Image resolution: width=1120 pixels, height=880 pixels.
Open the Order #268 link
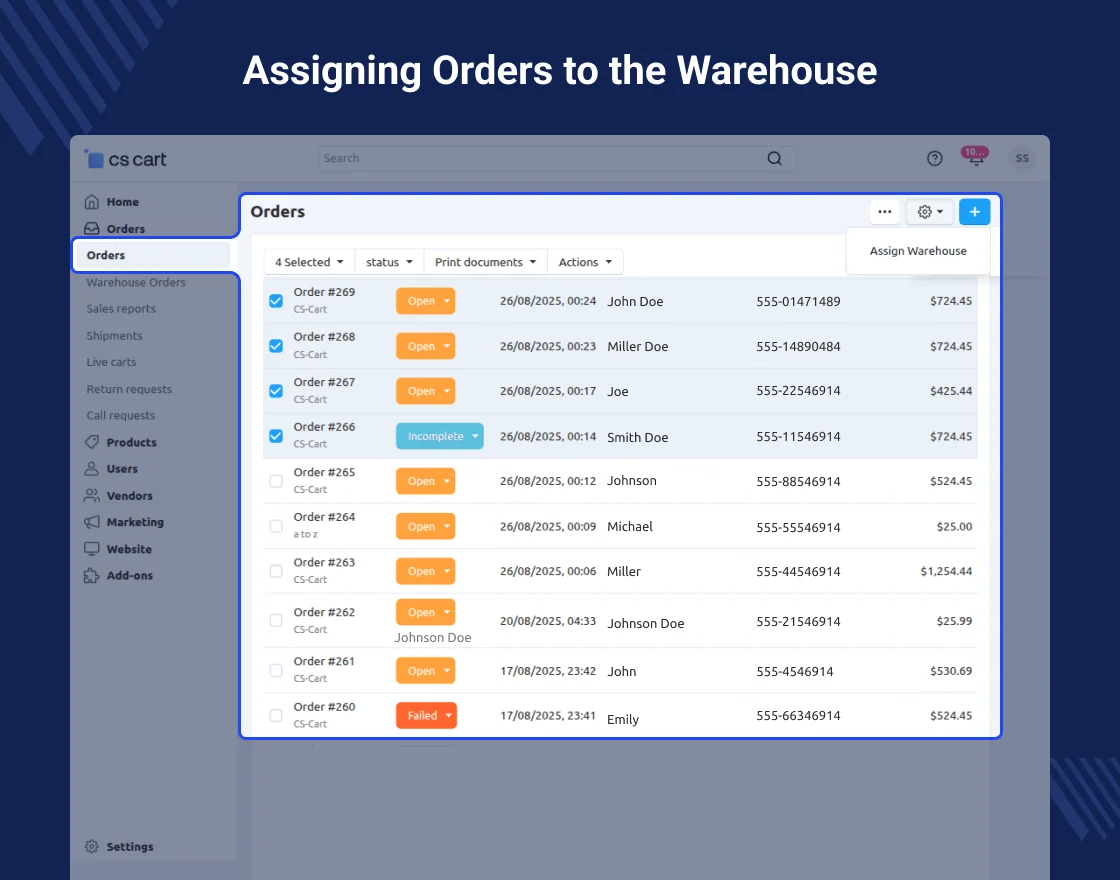[324, 337]
